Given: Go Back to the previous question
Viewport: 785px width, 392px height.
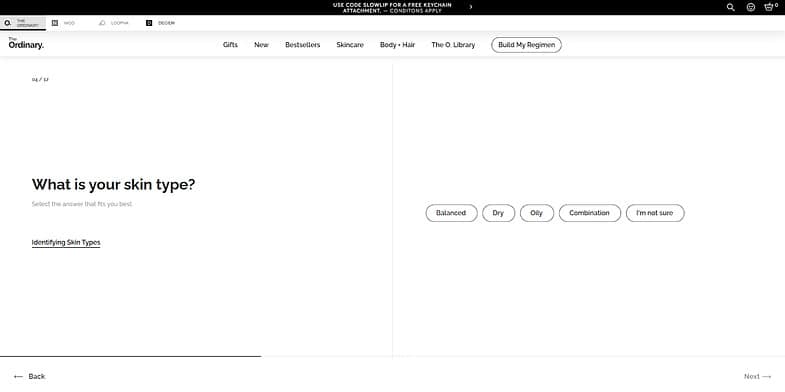Looking at the screenshot, I should click(x=30, y=376).
